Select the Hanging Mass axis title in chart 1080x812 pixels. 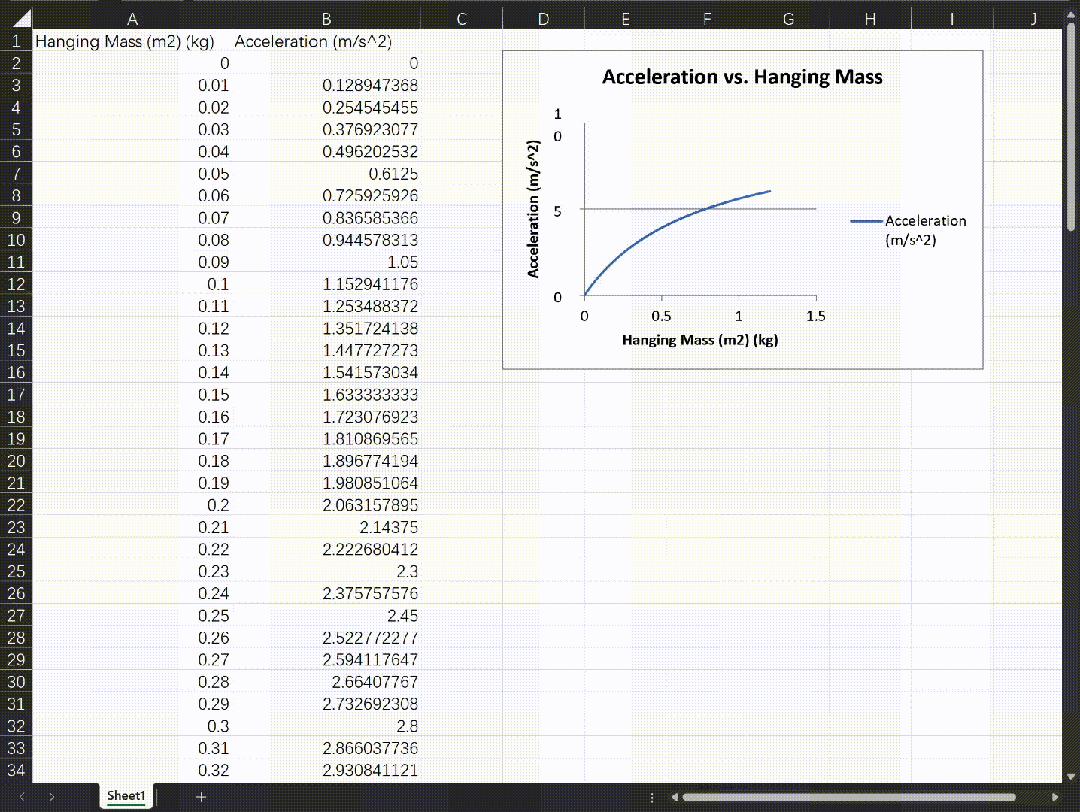[x=700, y=340]
